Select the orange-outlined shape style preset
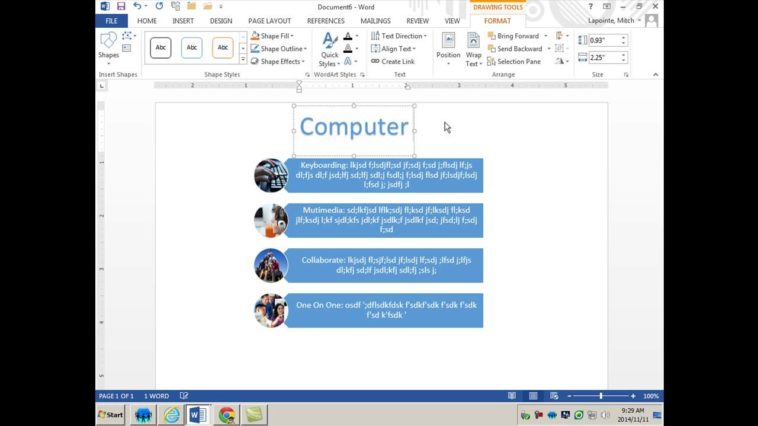 [223, 47]
